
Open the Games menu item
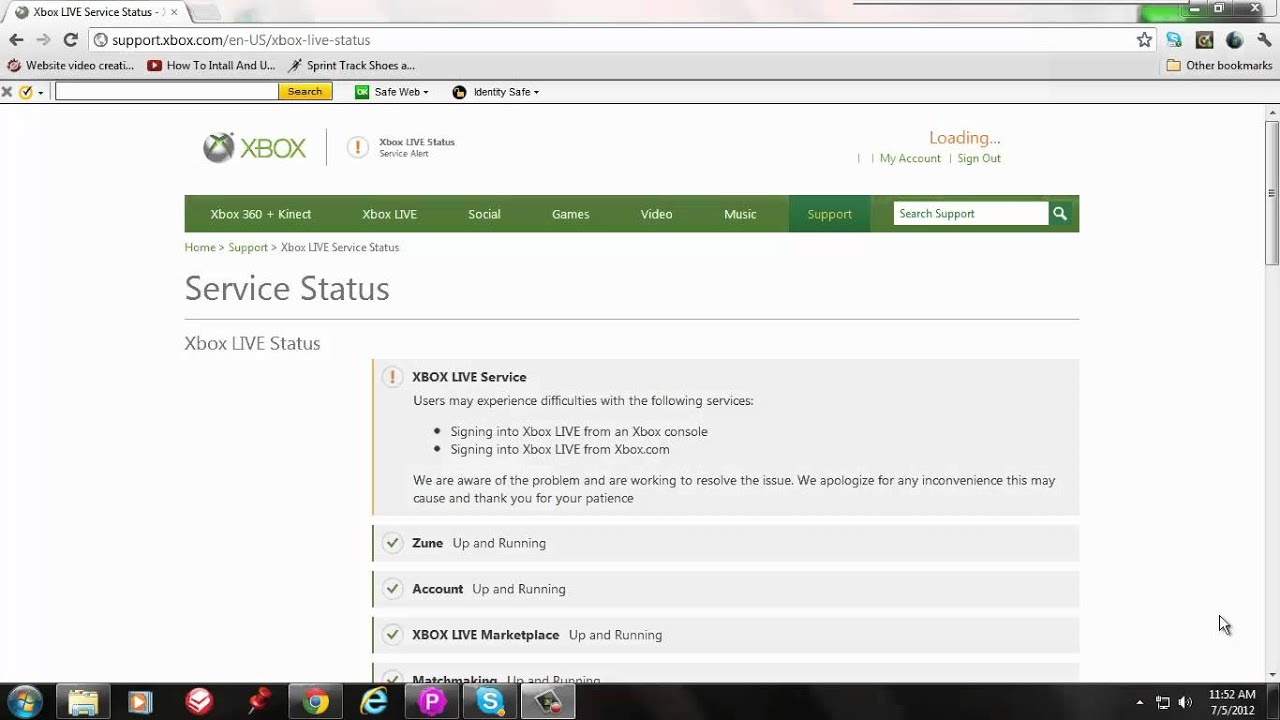pyautogui.click(x=571, y=214)
